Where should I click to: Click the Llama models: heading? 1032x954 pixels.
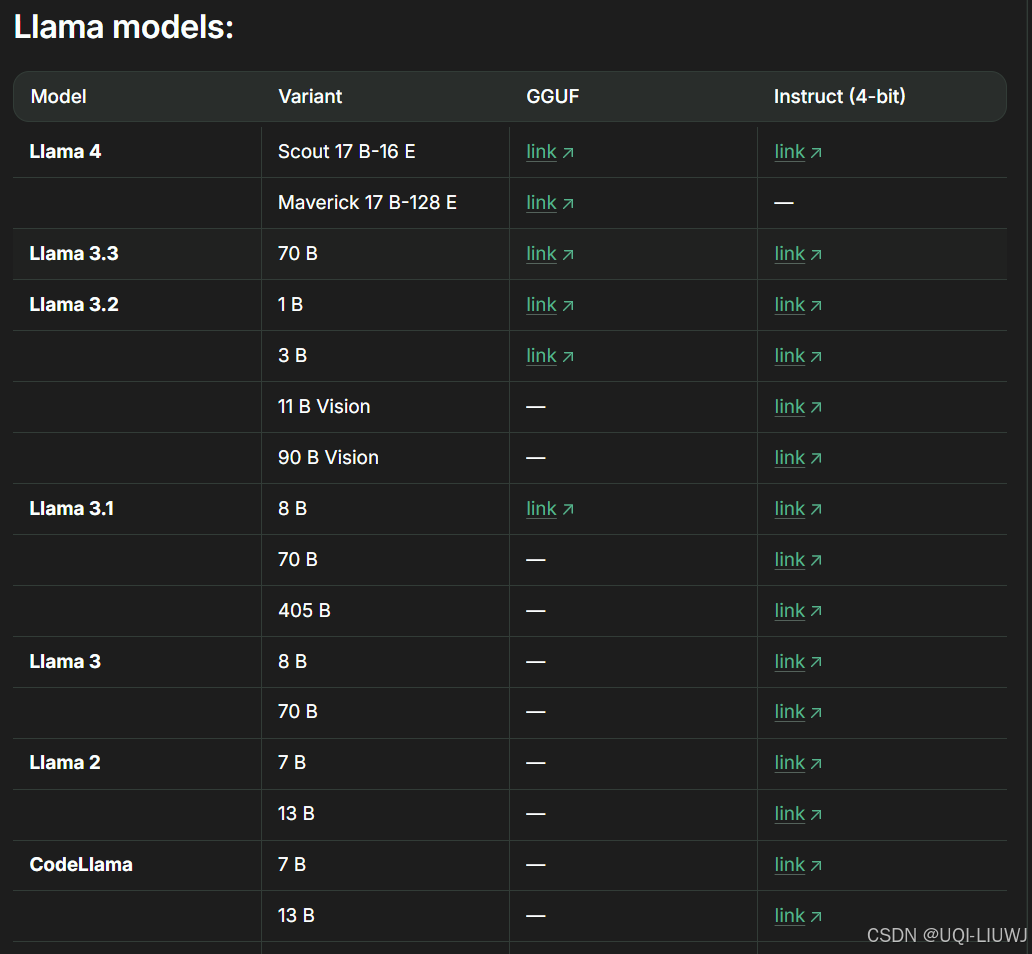click(124, 28)
